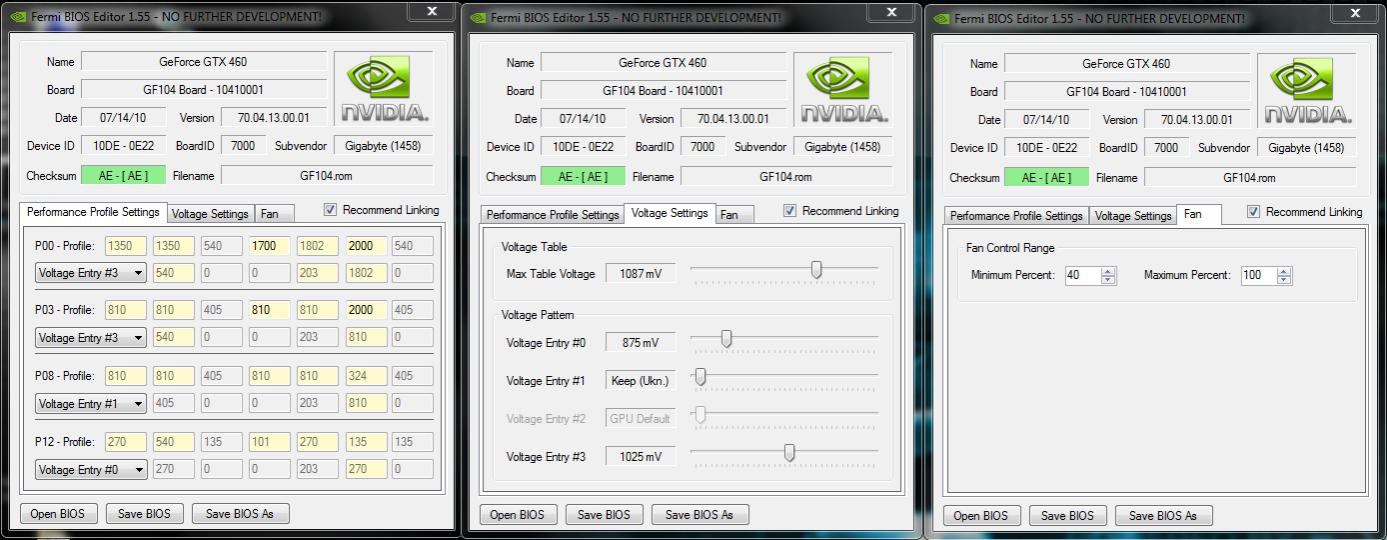Click the title bar app icon of the Fan settings window
The width and height of the screenshot is (1387, 540).
pyautogui.click(x=940, y=17)
